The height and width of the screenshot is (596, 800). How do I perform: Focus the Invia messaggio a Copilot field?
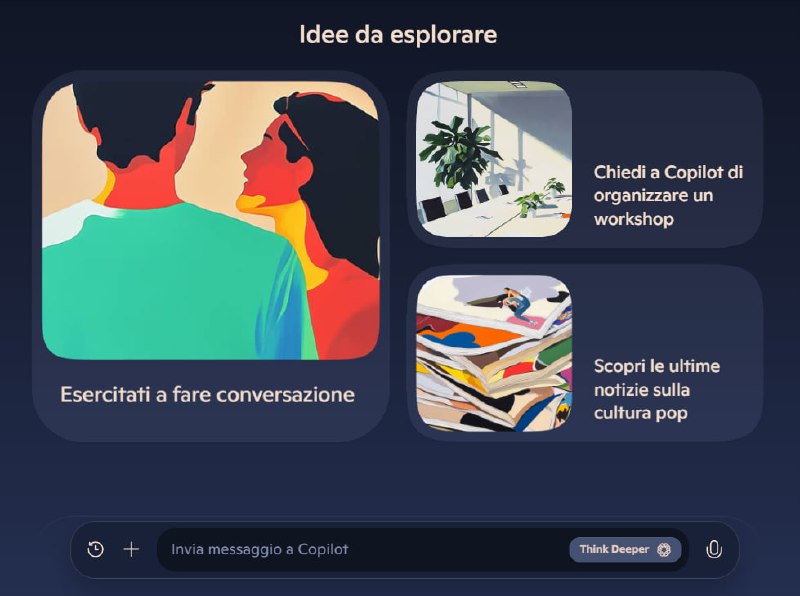pos(367,550)
